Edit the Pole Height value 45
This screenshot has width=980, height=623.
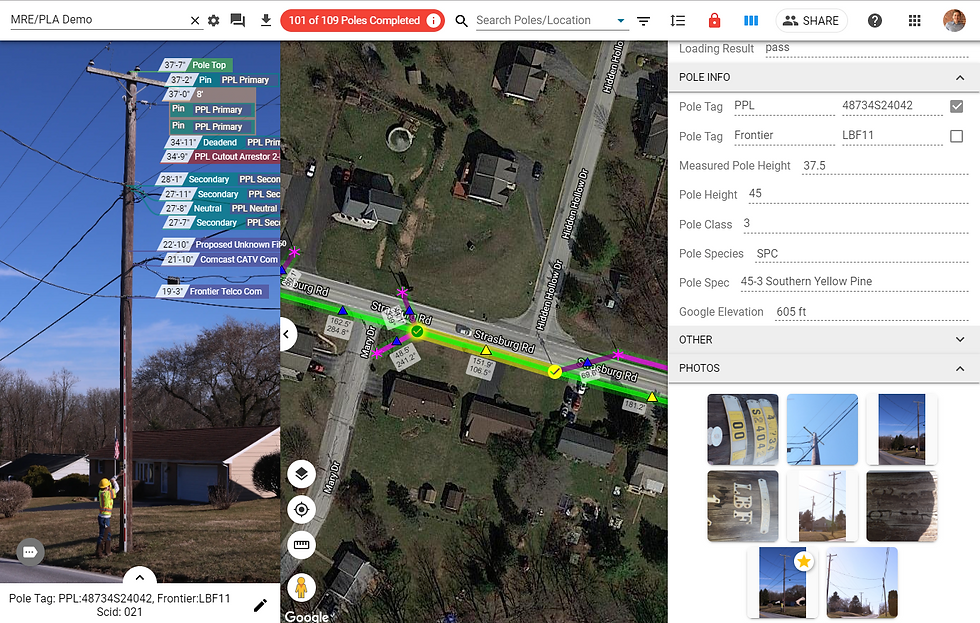pyautogui.click(x=858, y=194)
